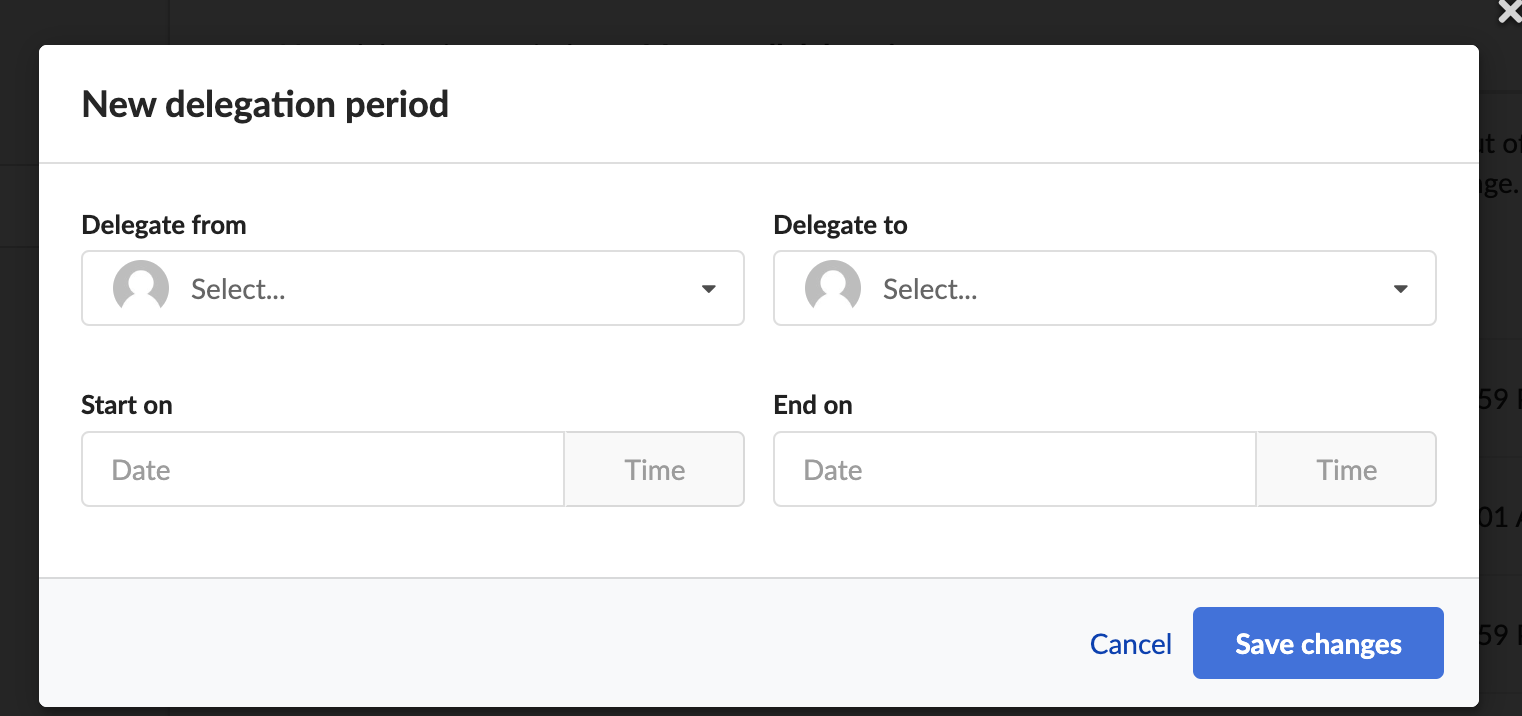This screenshot has width=1522, height=716.
Task: Click the Select... placeholder under Delegate from
Action: (238, 289)
